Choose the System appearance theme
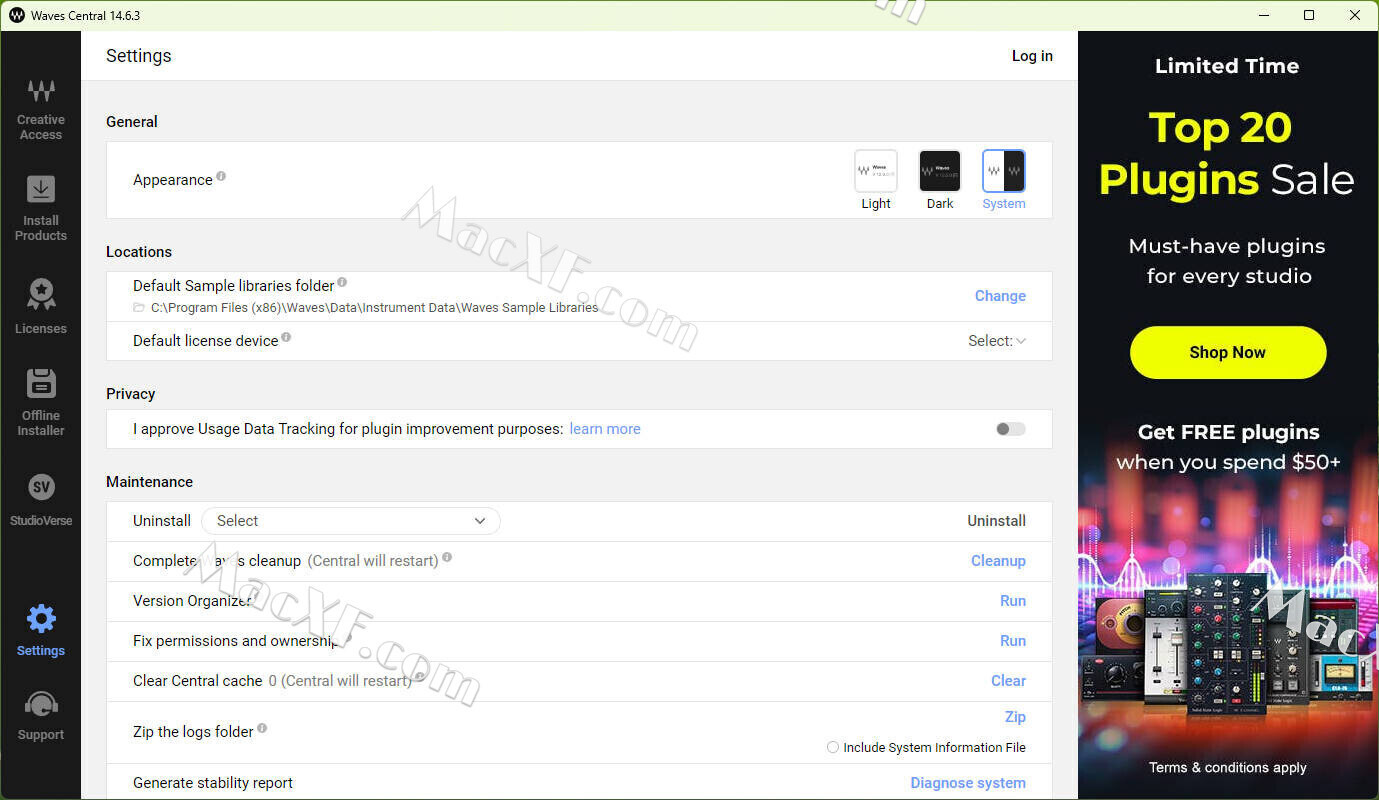Image resolution: width=1379 pixels, height=800 pixels. pyautogui.click(x=1004, y=180)
